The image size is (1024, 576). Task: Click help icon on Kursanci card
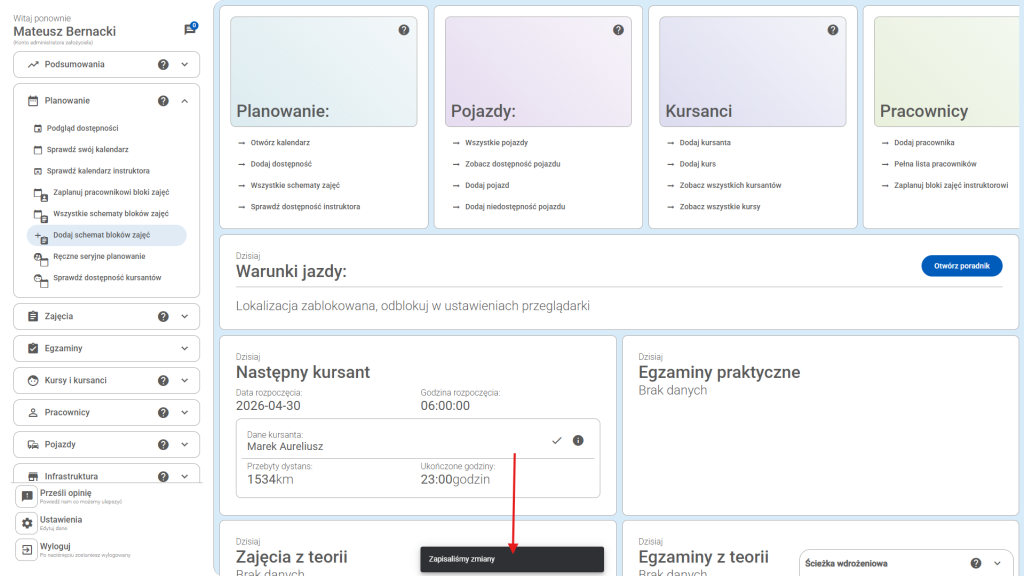[x=833, y=30]
